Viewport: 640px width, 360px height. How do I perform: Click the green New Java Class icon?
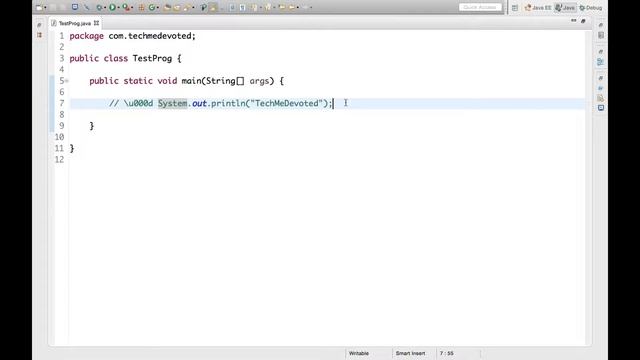tap(152, 7)
